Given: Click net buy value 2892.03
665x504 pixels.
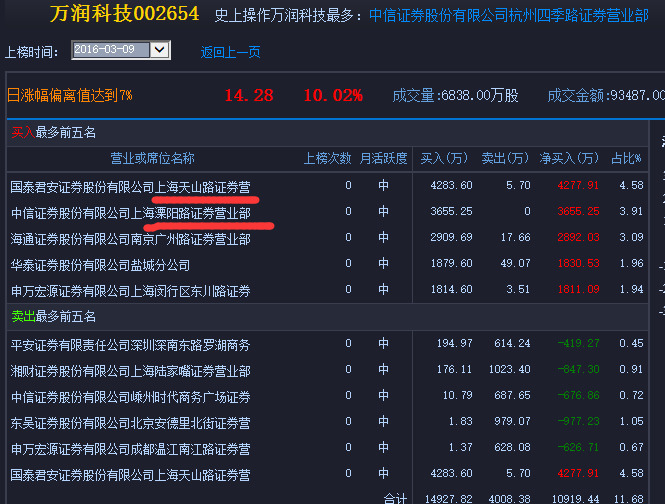Looking at the screenshot, I should click(x=578, y=237).
